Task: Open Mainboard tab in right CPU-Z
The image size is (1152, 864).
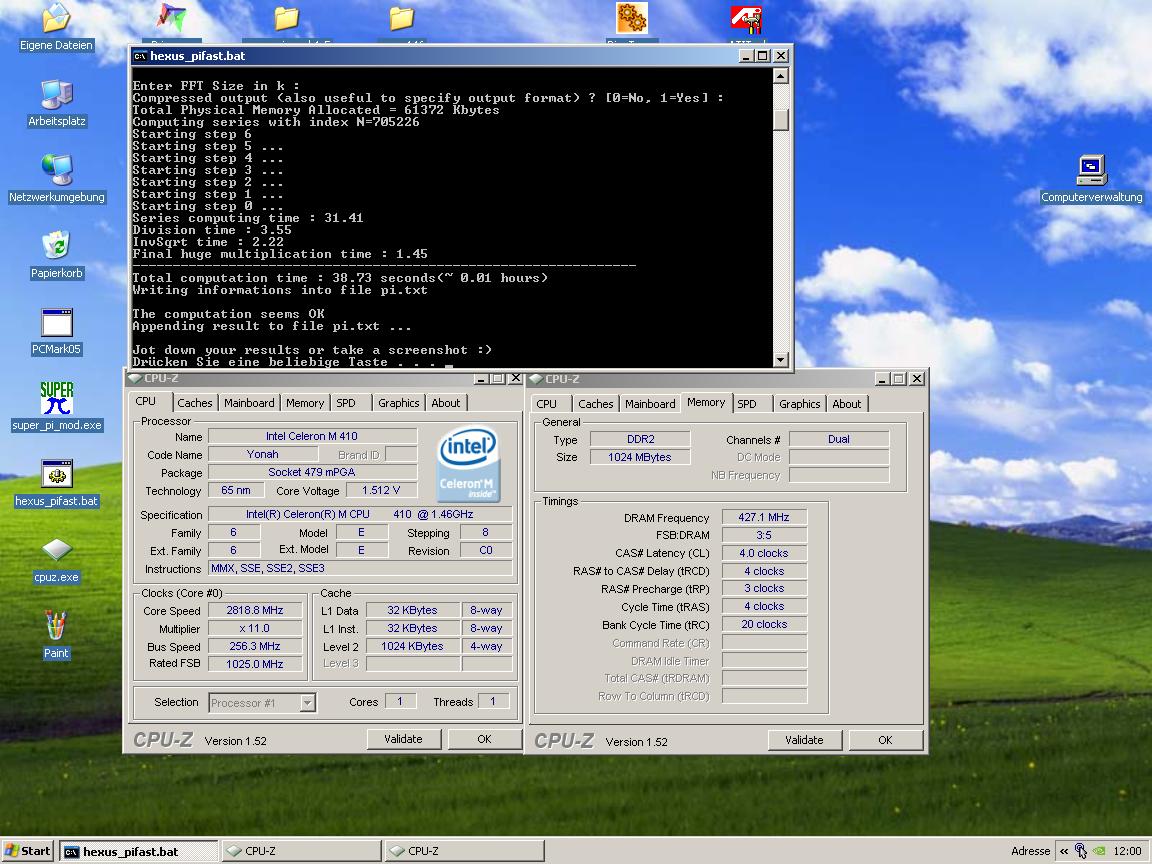Action: 650,403
